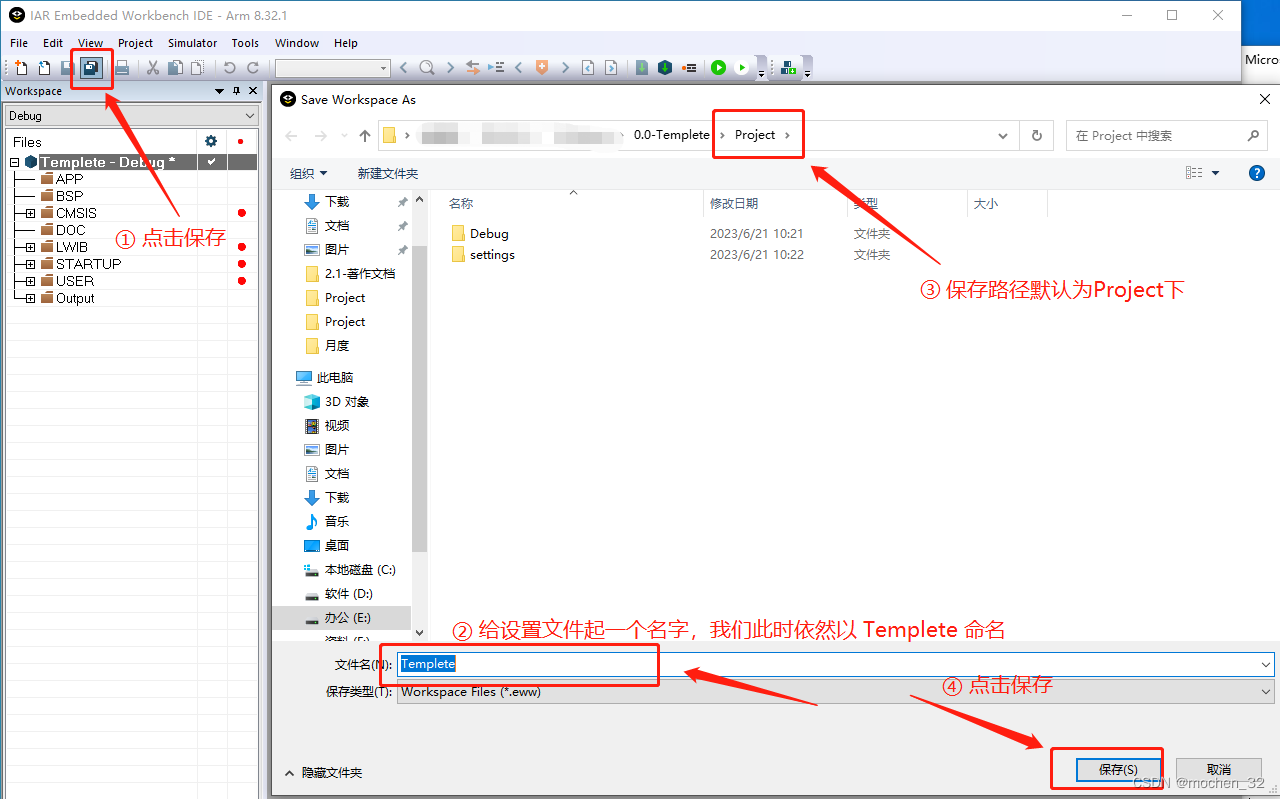Toggle the Workspace panel pin

[236, 91]
